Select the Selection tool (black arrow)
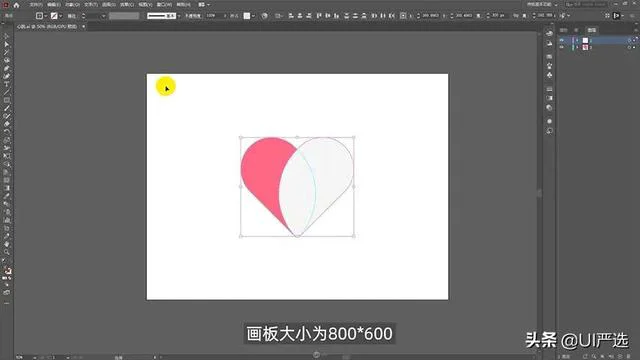Screen dimensions: 640x360 (x=7, y=37)
